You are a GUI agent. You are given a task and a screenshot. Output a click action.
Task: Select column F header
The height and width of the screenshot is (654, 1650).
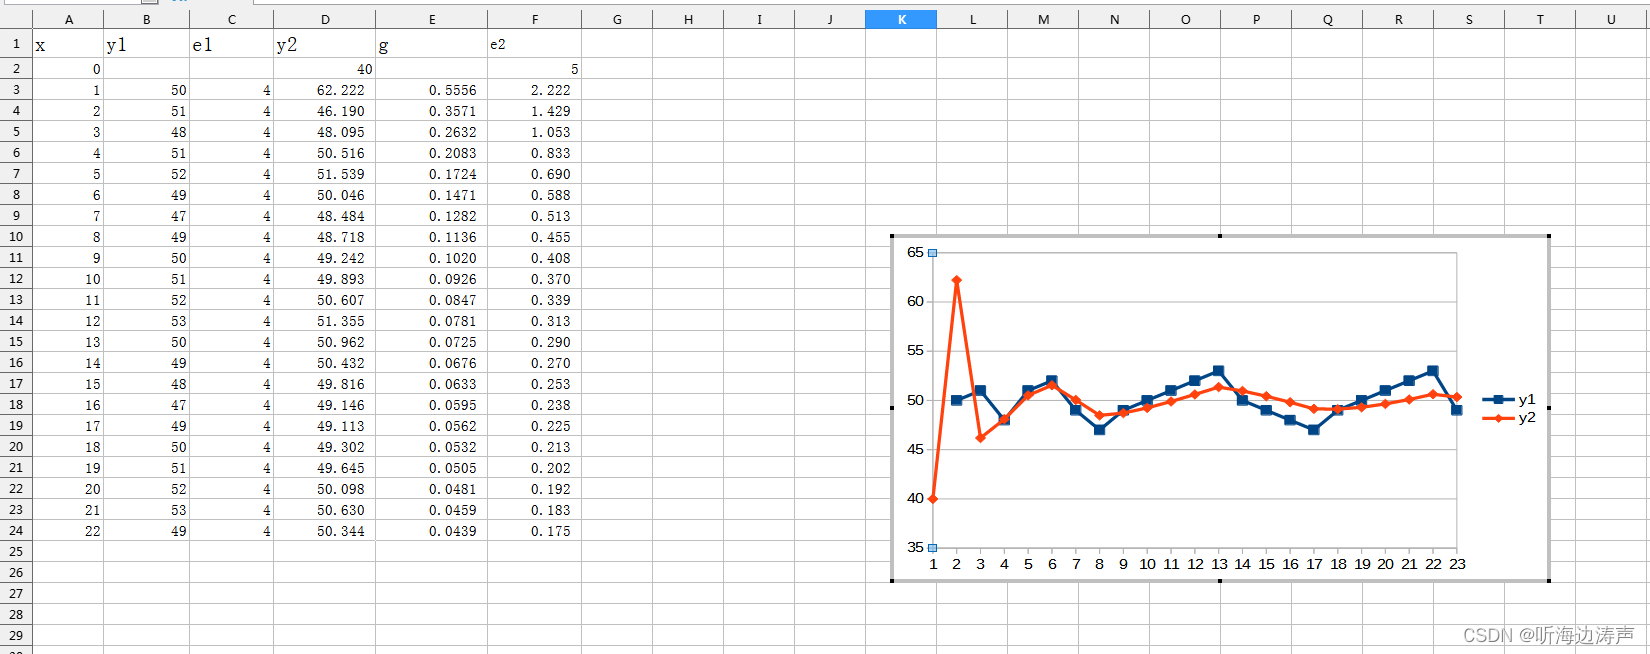point(535,19)
